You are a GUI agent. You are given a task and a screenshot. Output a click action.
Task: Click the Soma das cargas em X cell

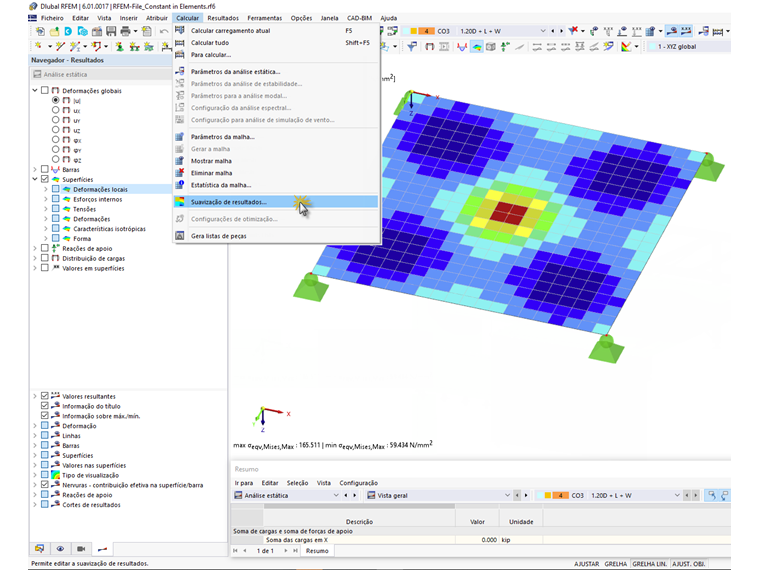point(359,539)
